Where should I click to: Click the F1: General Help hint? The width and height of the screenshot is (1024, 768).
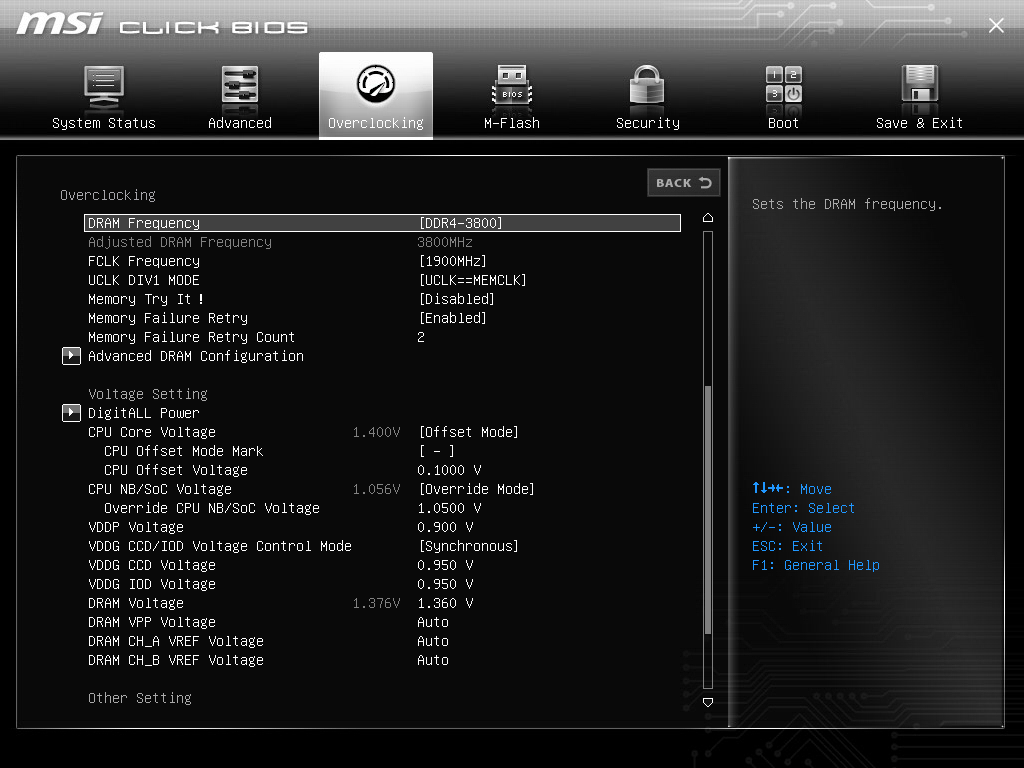pos(816,565)
